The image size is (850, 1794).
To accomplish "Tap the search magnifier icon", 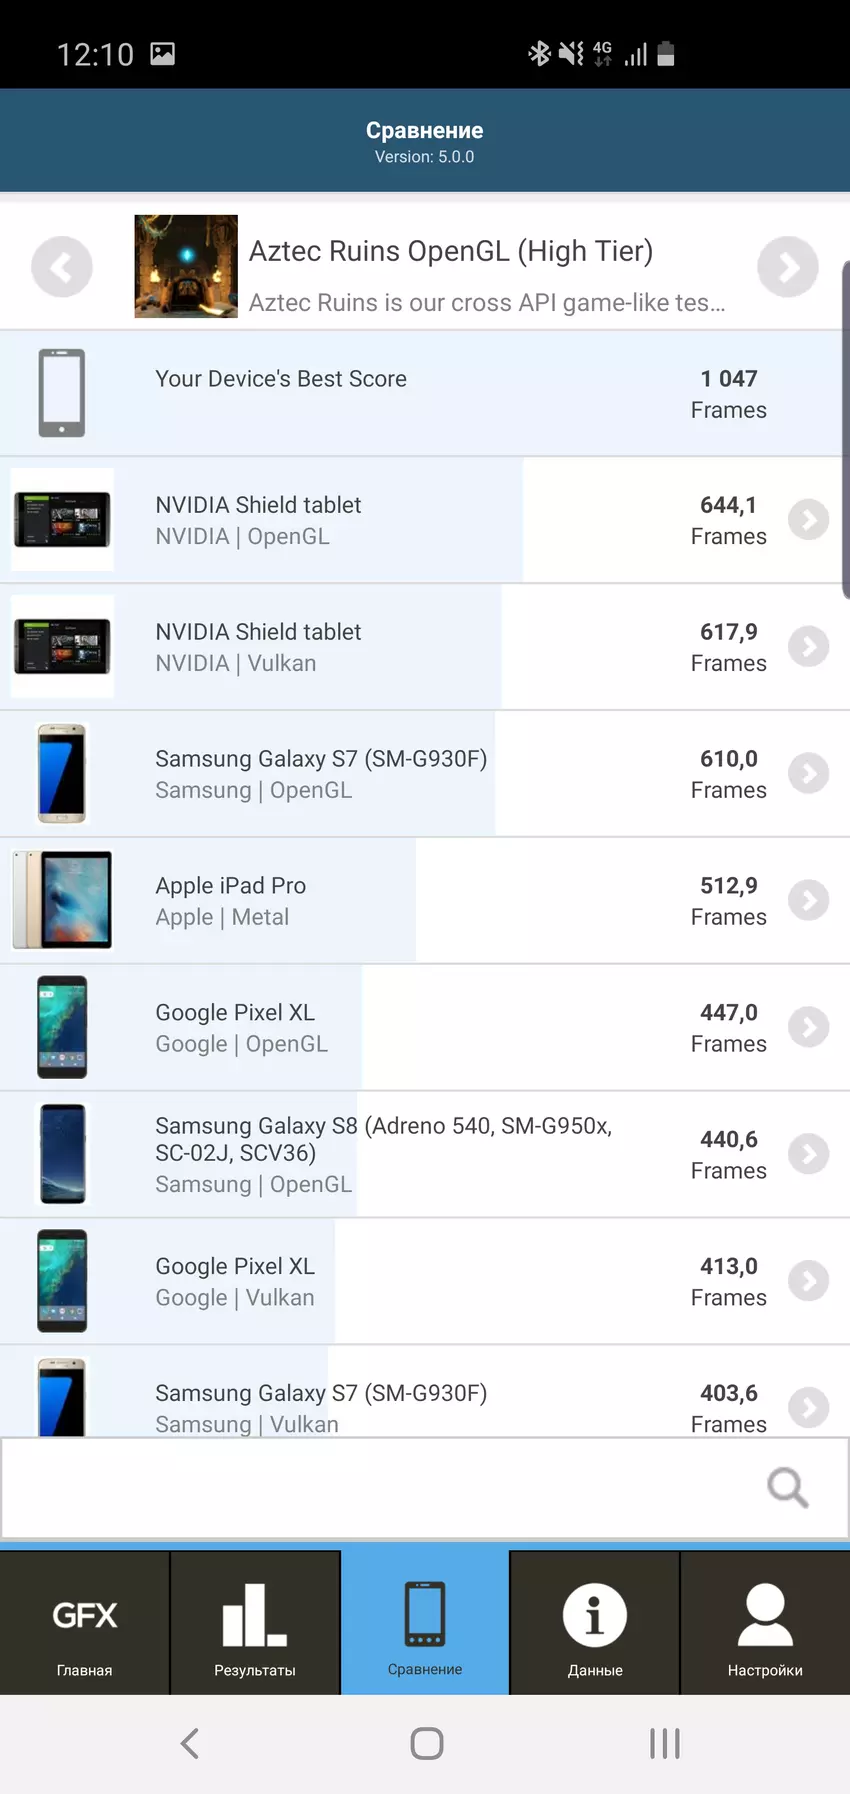I will click(x=787, y=1487).
